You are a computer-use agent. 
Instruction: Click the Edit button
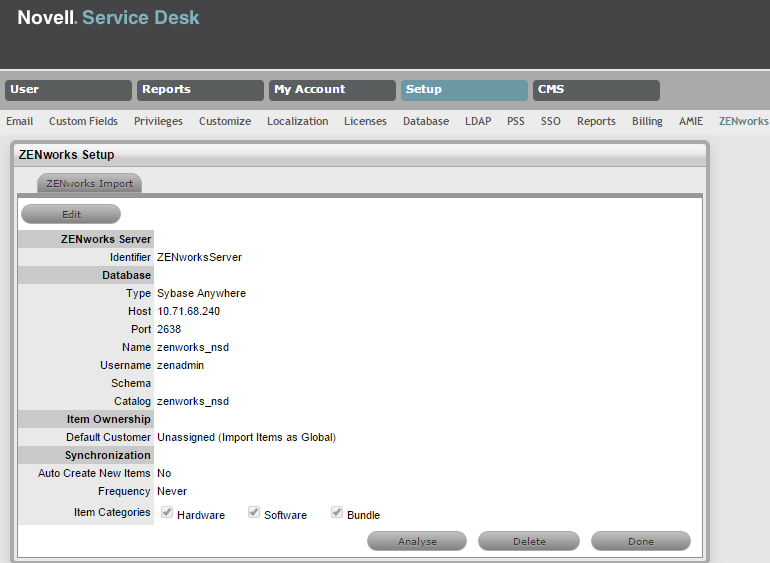click(71, 214)
